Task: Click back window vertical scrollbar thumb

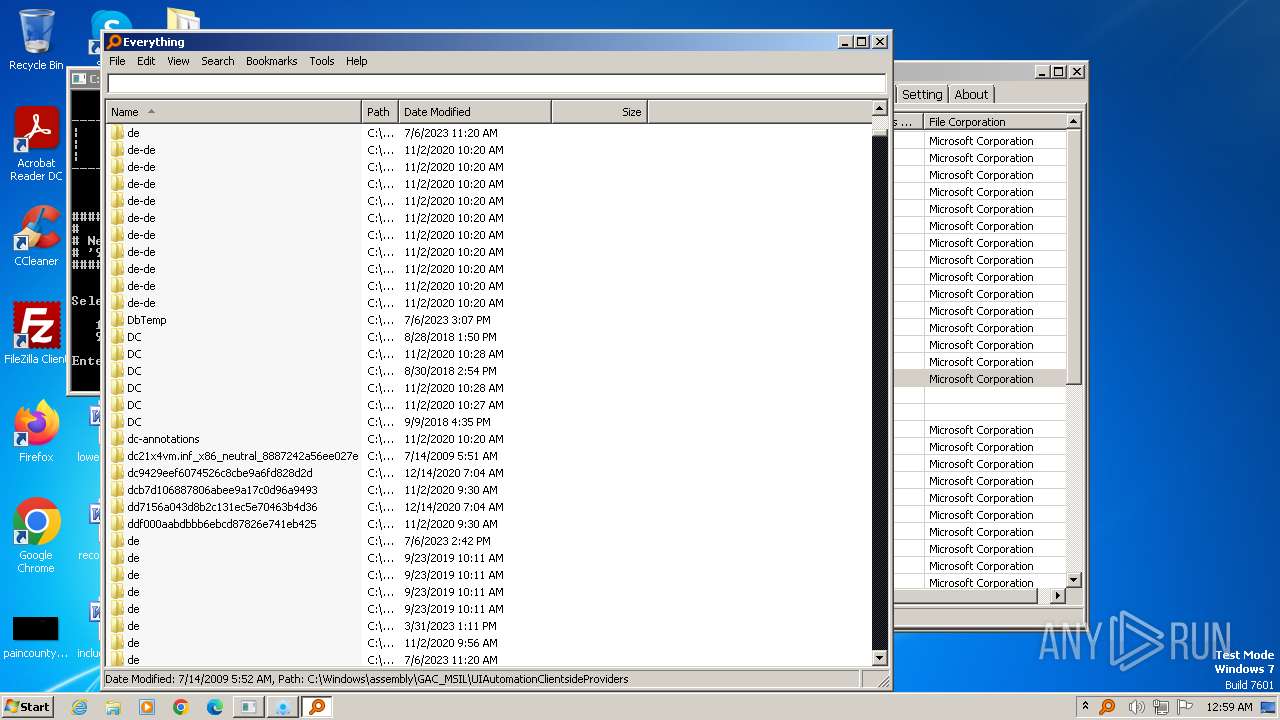Action: point(1074,256)
